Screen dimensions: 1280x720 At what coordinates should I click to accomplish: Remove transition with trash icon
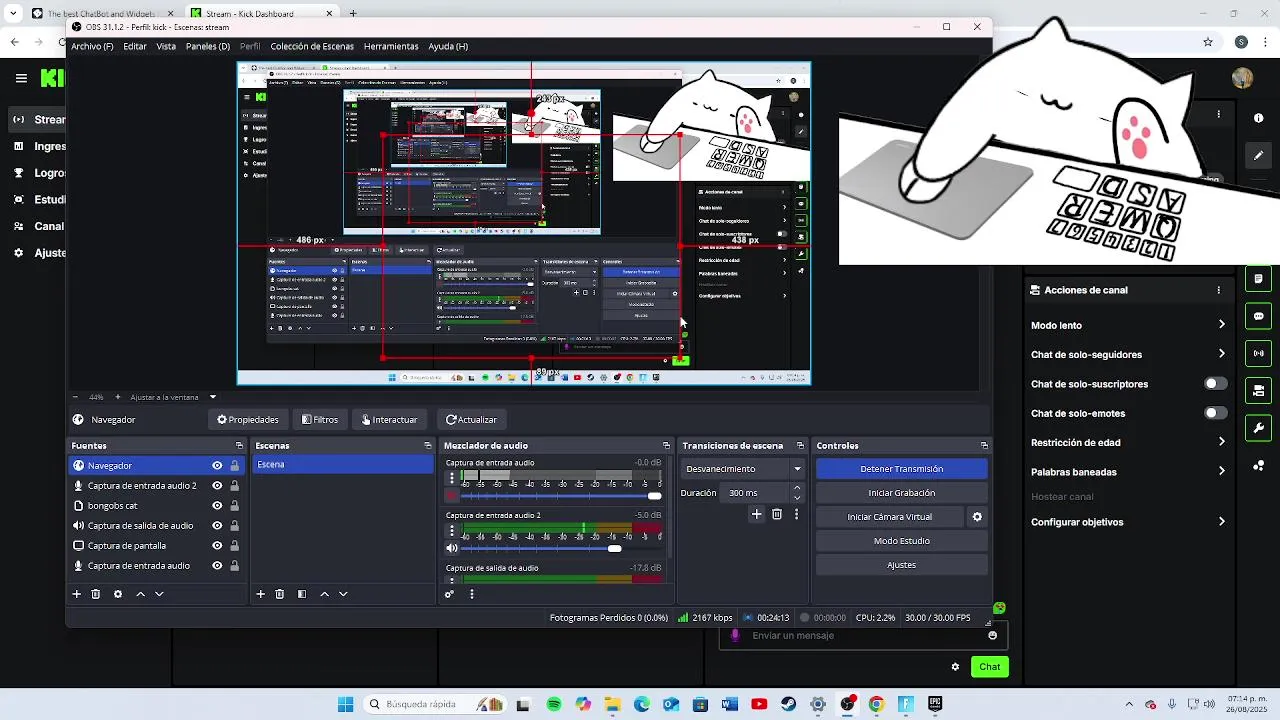[777, 514]
